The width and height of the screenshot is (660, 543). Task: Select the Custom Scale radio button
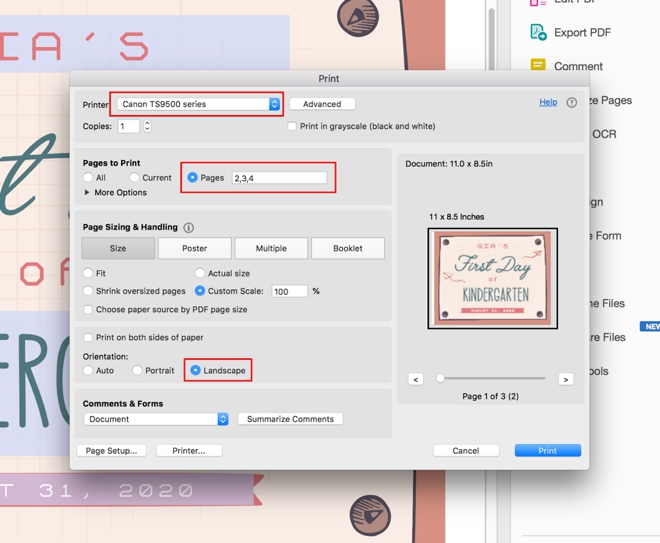(200, 291)
